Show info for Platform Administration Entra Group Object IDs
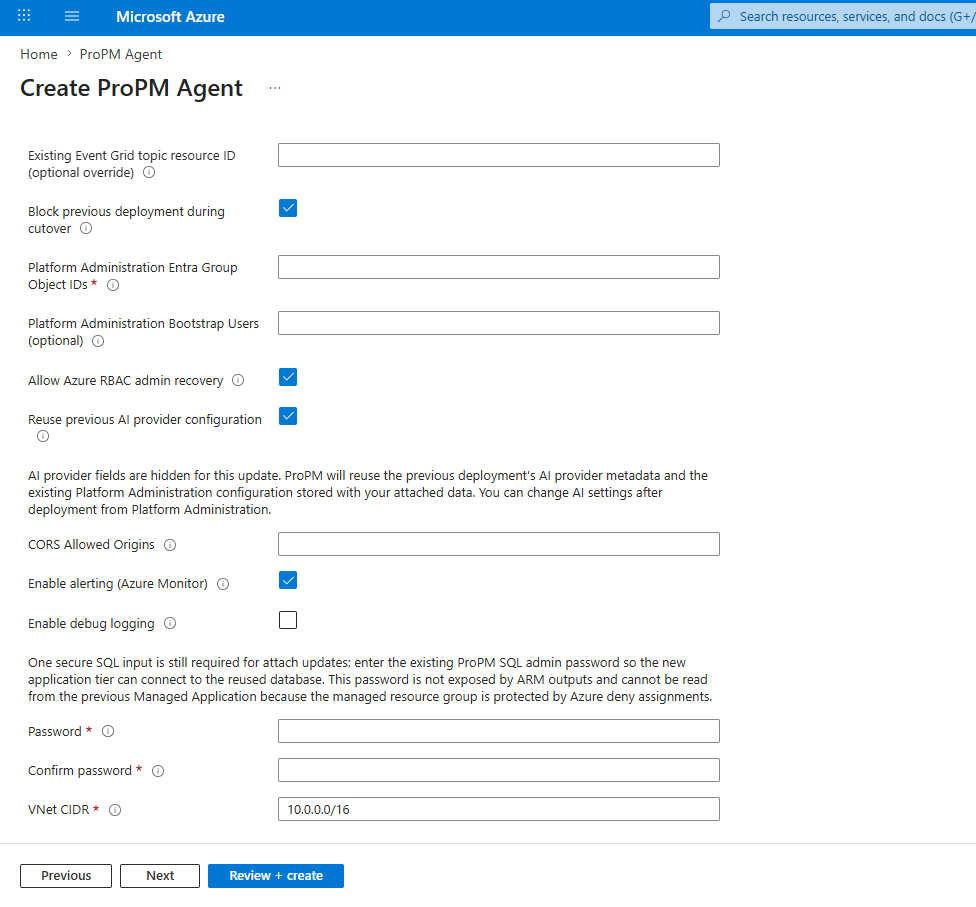This screenshot has height=907, width=976. [113, 285]
